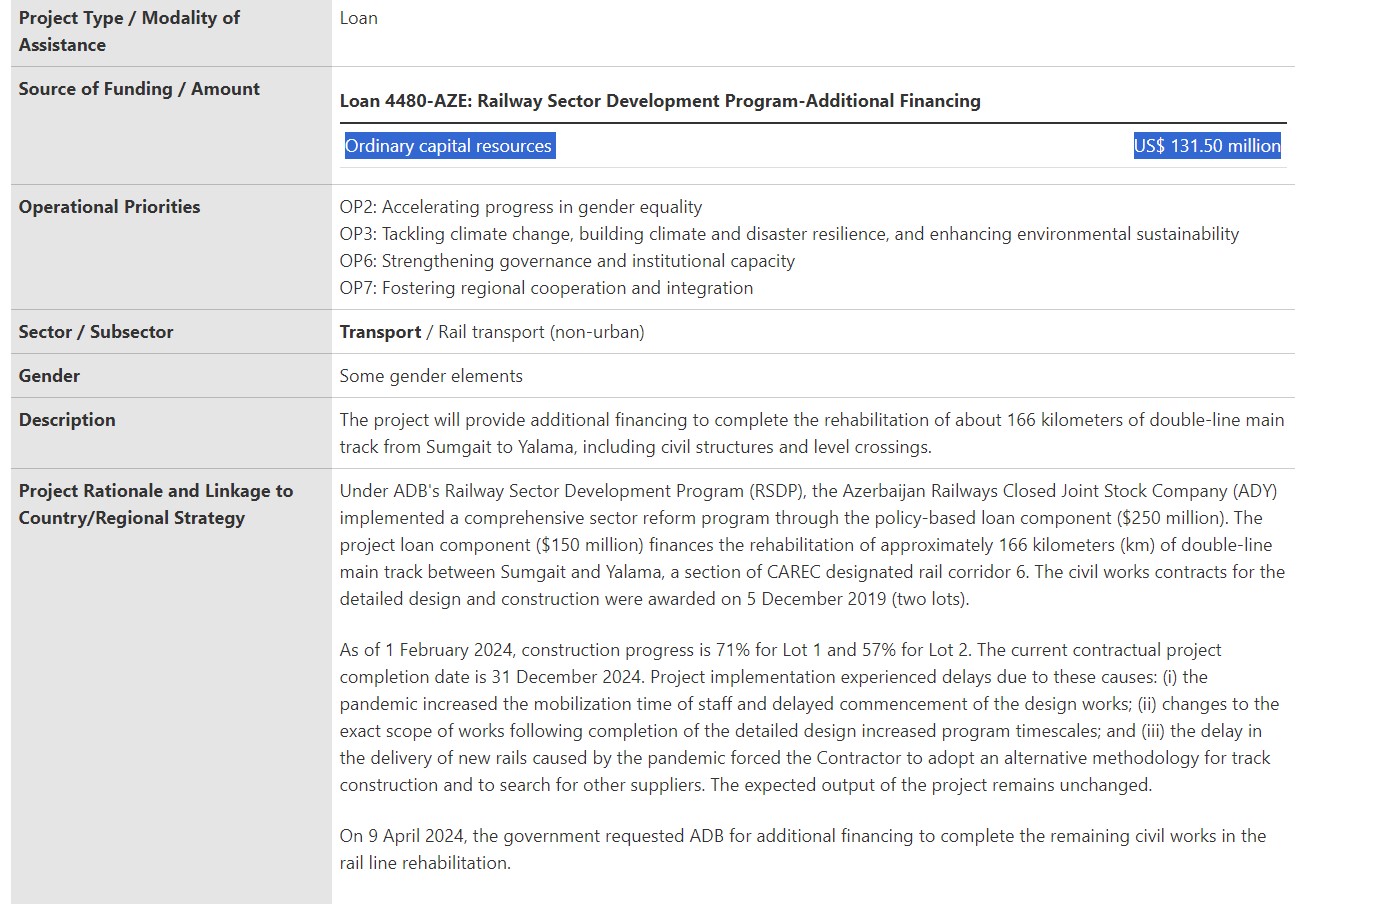Viewport: 1399px width, 904px height.
Task: Click the "Gender" row label
Action: click(x=49, y=376)
